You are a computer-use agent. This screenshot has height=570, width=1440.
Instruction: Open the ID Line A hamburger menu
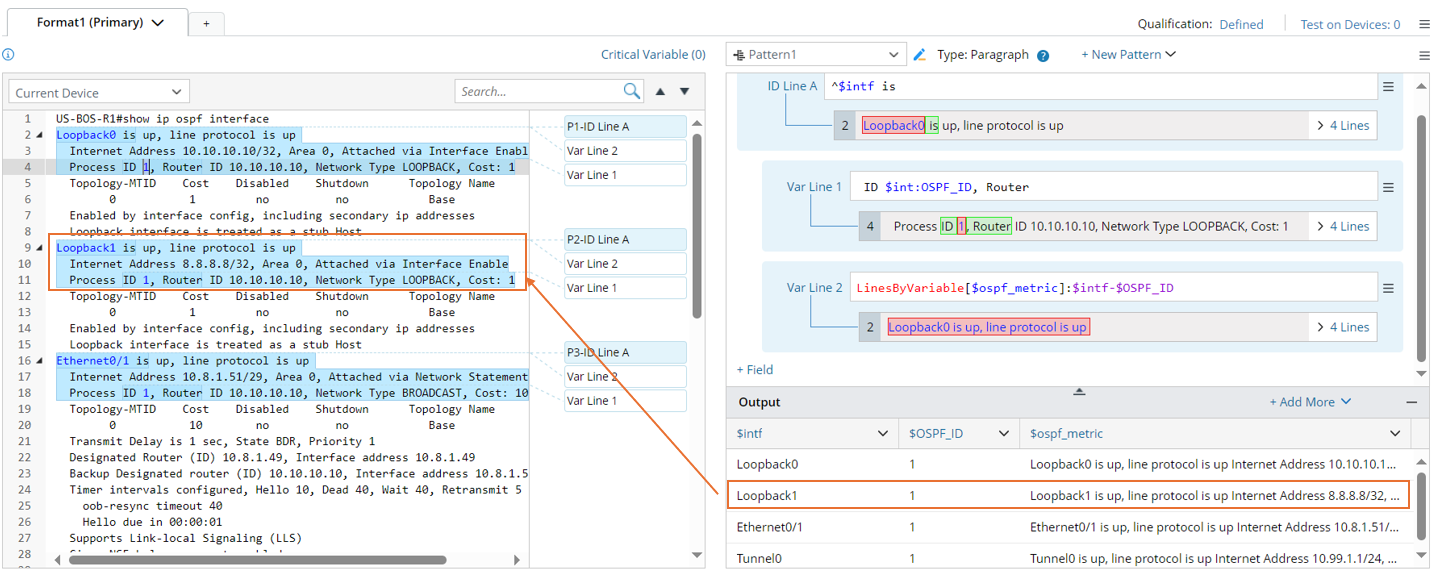click(x=1388, y=87)
